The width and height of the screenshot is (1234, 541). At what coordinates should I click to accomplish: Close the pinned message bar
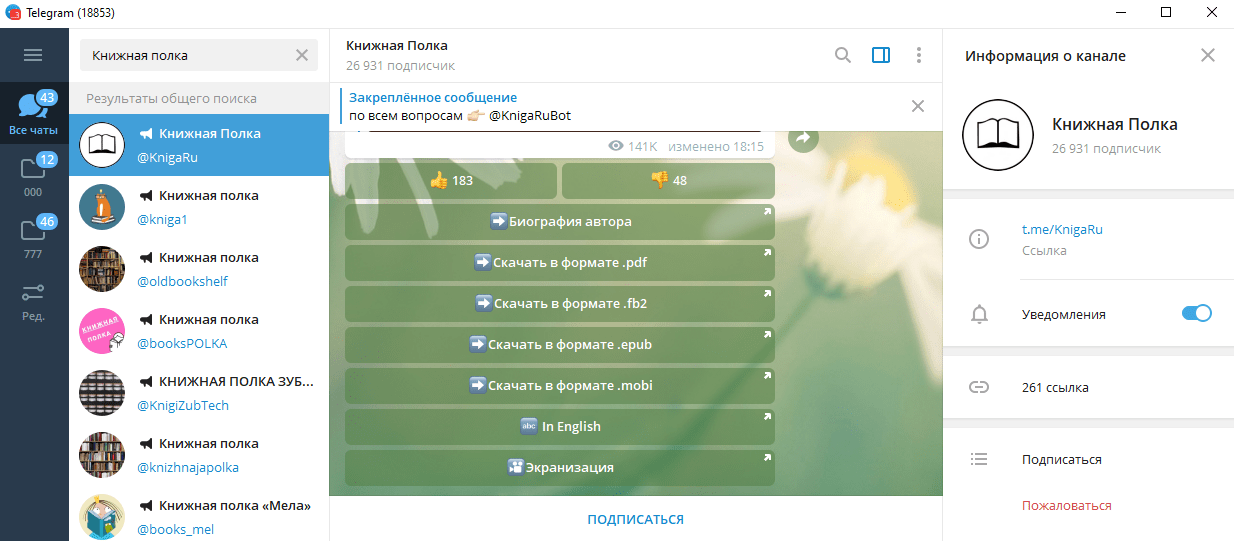tap(918, 106)
